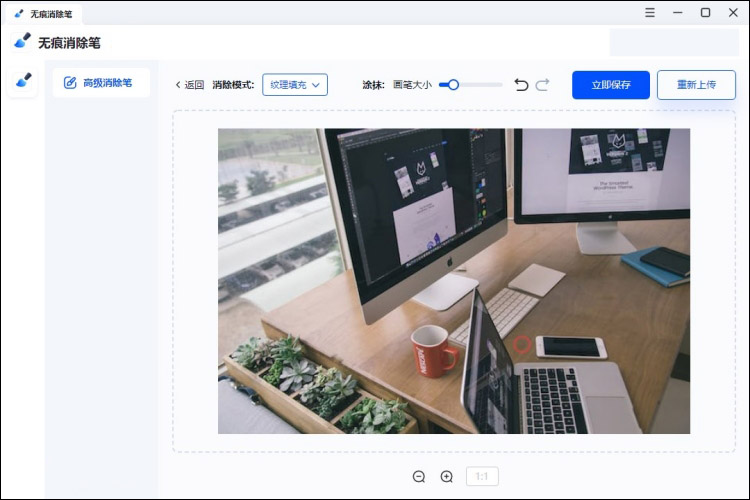Viewport: 750px width, 500px height.
Task: Click the undo arrow icon
Action: 521,85
